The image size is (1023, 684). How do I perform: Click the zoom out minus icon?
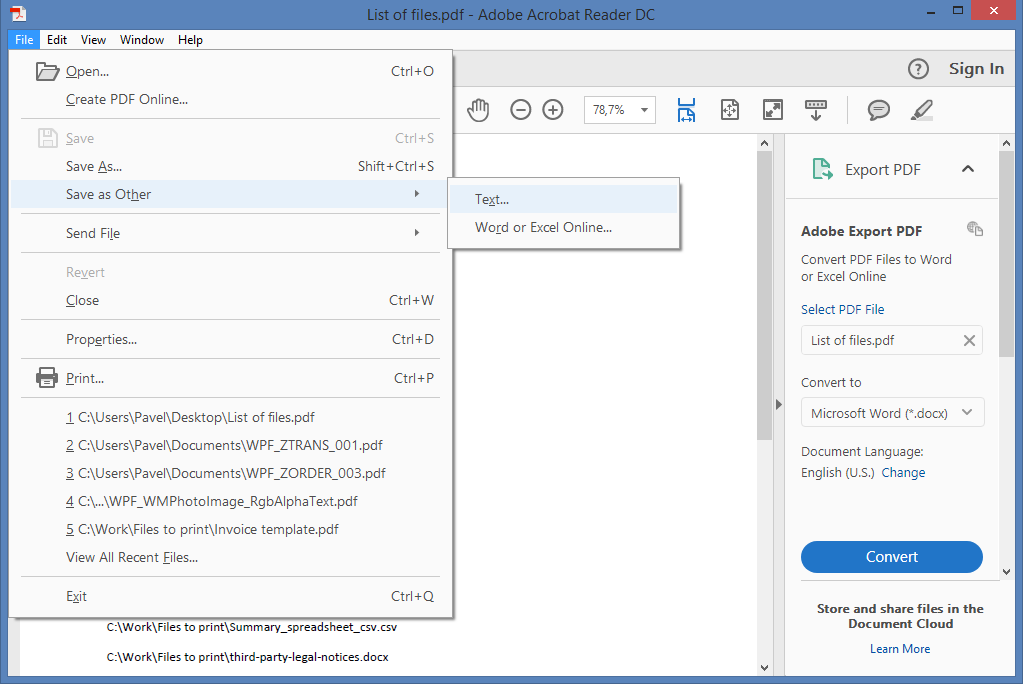(x=521, y=110)
